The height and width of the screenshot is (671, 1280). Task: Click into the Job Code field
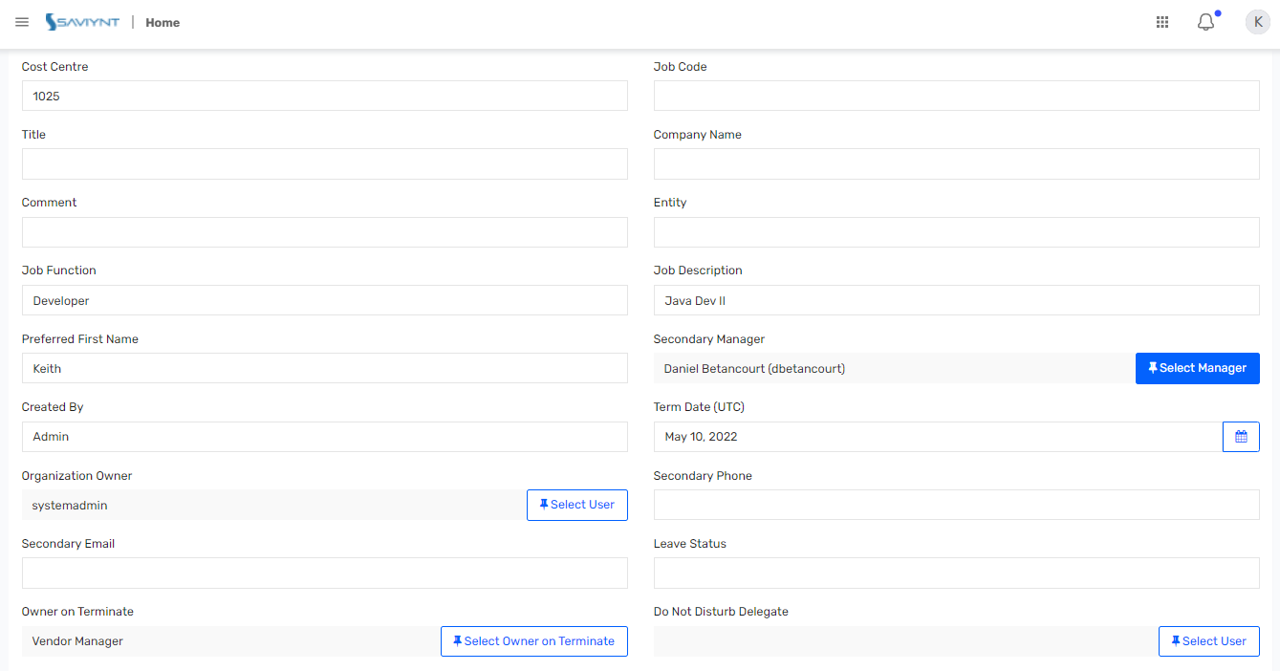pyautogui.click(x=956, y=96)
